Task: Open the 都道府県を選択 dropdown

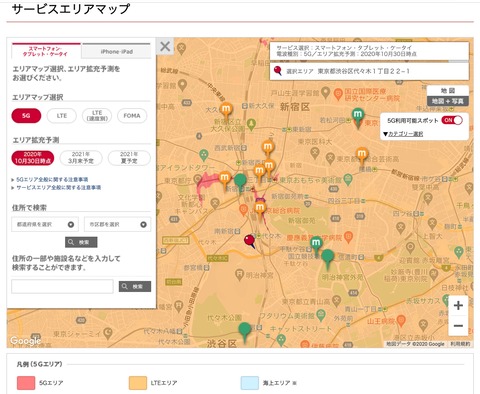Action: coord(45,224)
